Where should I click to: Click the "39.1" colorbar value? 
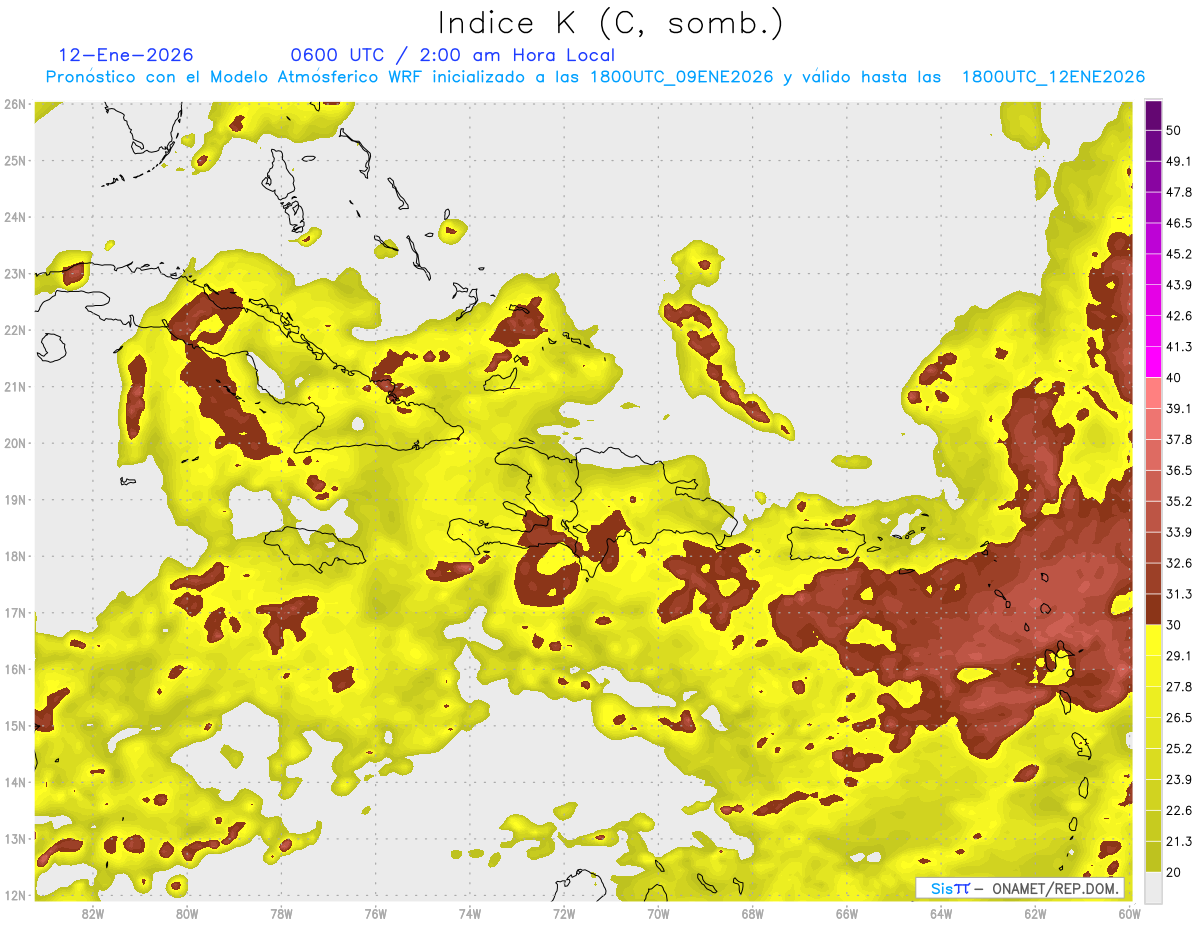tap(1179, 409)
